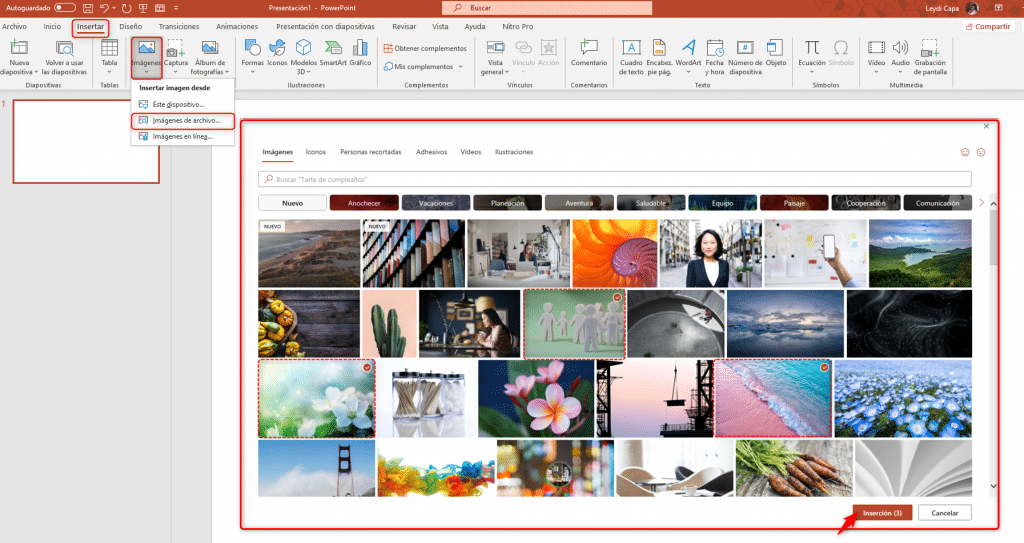Insert a Gráfico chart
Screen dimensions: 1024x543
(x=360, y=53)
